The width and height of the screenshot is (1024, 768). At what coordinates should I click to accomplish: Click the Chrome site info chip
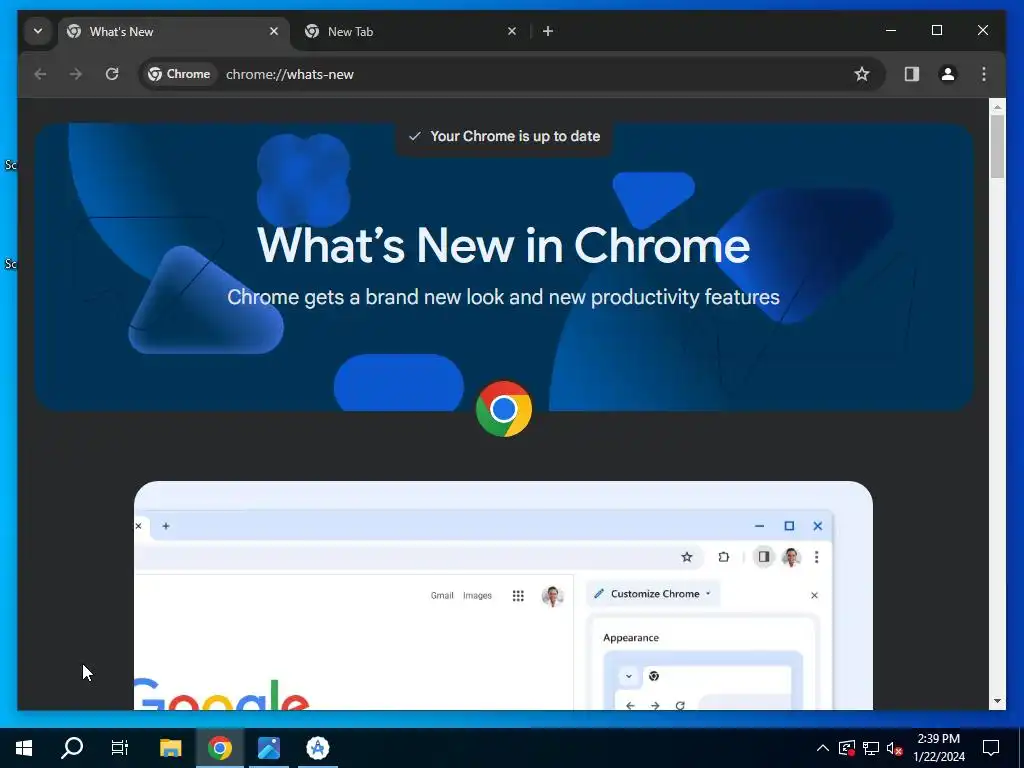pos(180,74)
